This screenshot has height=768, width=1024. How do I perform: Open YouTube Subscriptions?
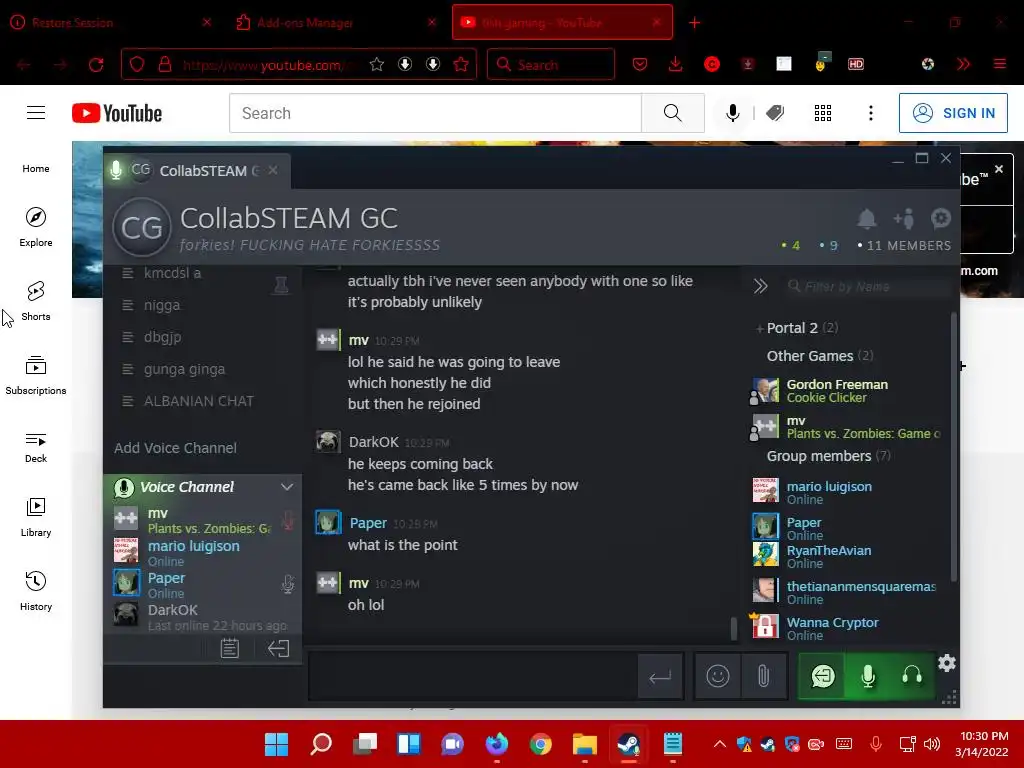[x=36, y=375]
